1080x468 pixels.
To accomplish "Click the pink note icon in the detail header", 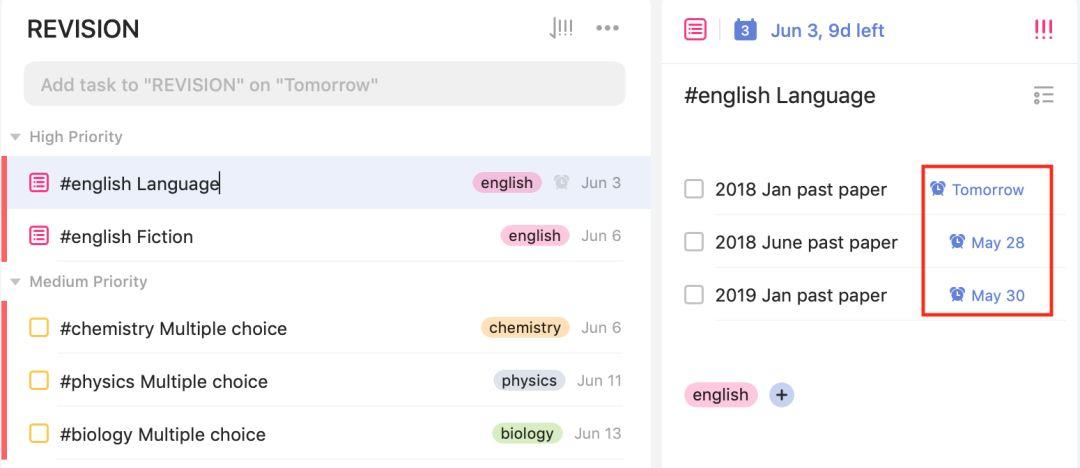I will coord(695,30).
